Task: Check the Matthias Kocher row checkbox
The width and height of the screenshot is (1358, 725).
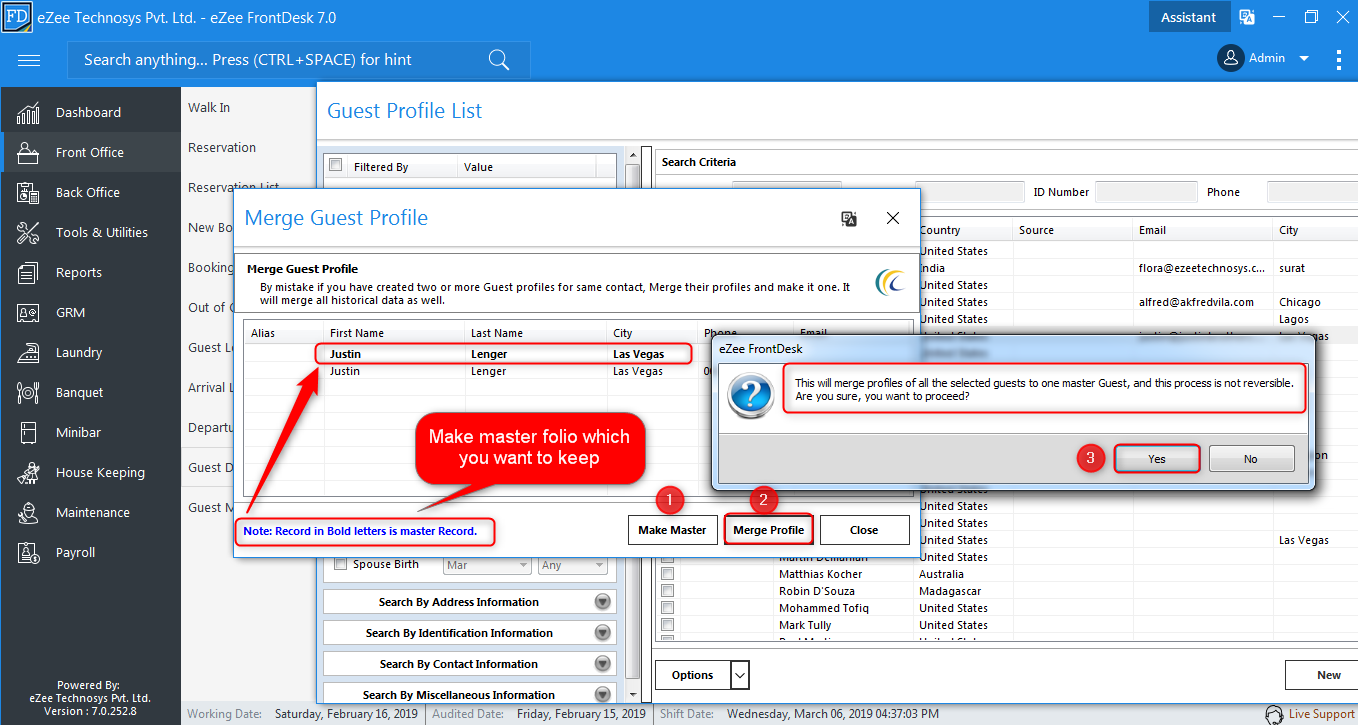Action: pos(668,574)
